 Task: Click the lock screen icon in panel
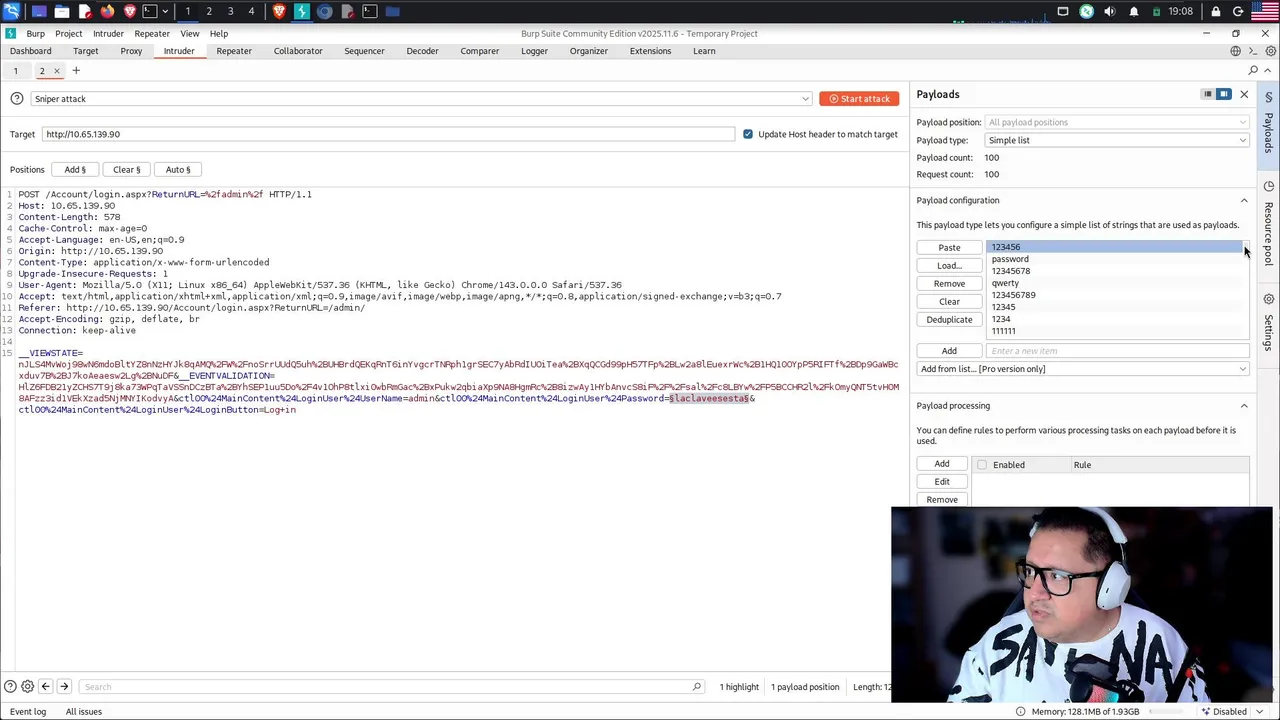point(1215,11)
